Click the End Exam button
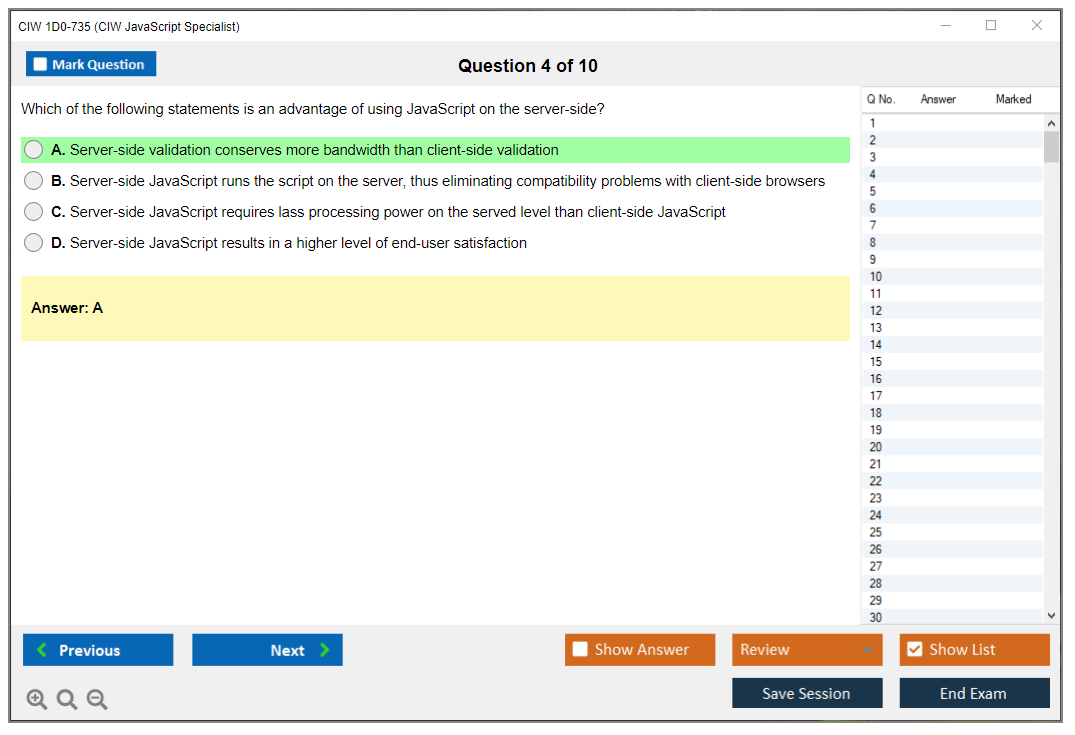Screen dimensions: 1075x735 tap(974, 693)
